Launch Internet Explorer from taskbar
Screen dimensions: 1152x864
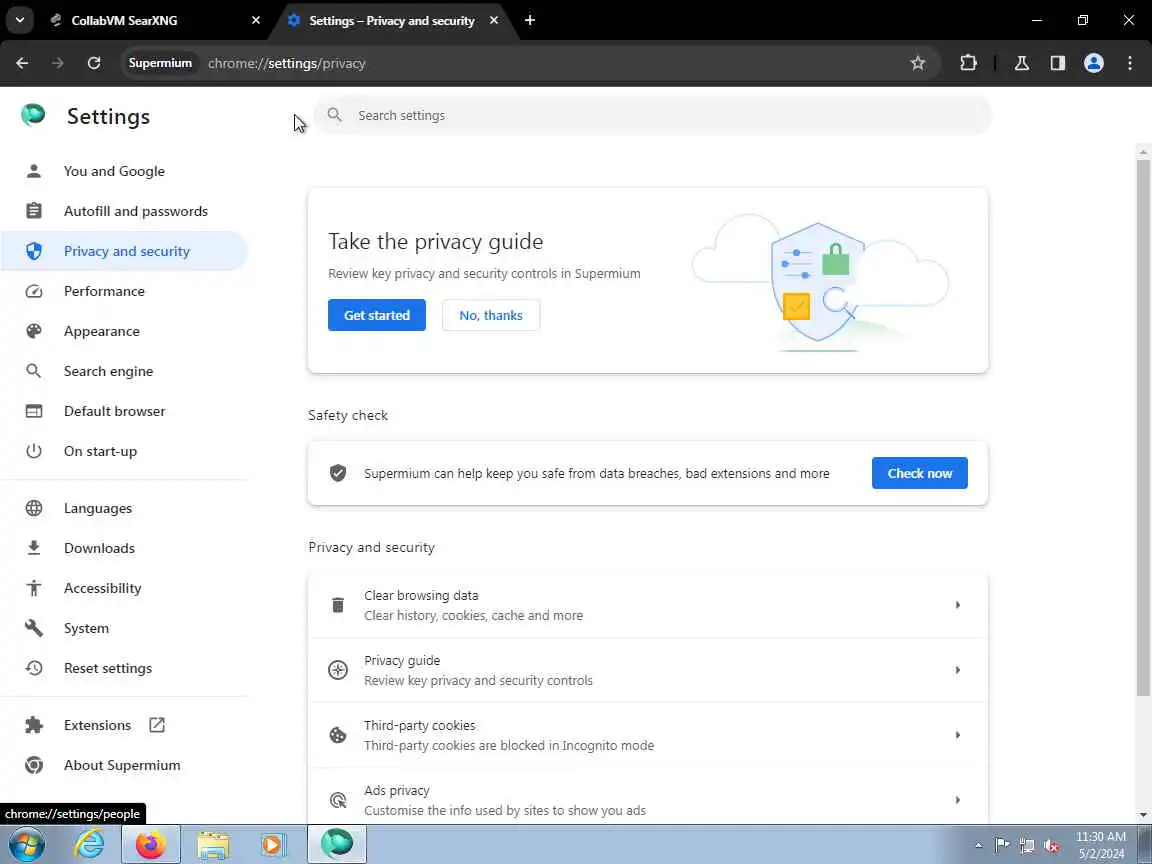pos(90,844)
